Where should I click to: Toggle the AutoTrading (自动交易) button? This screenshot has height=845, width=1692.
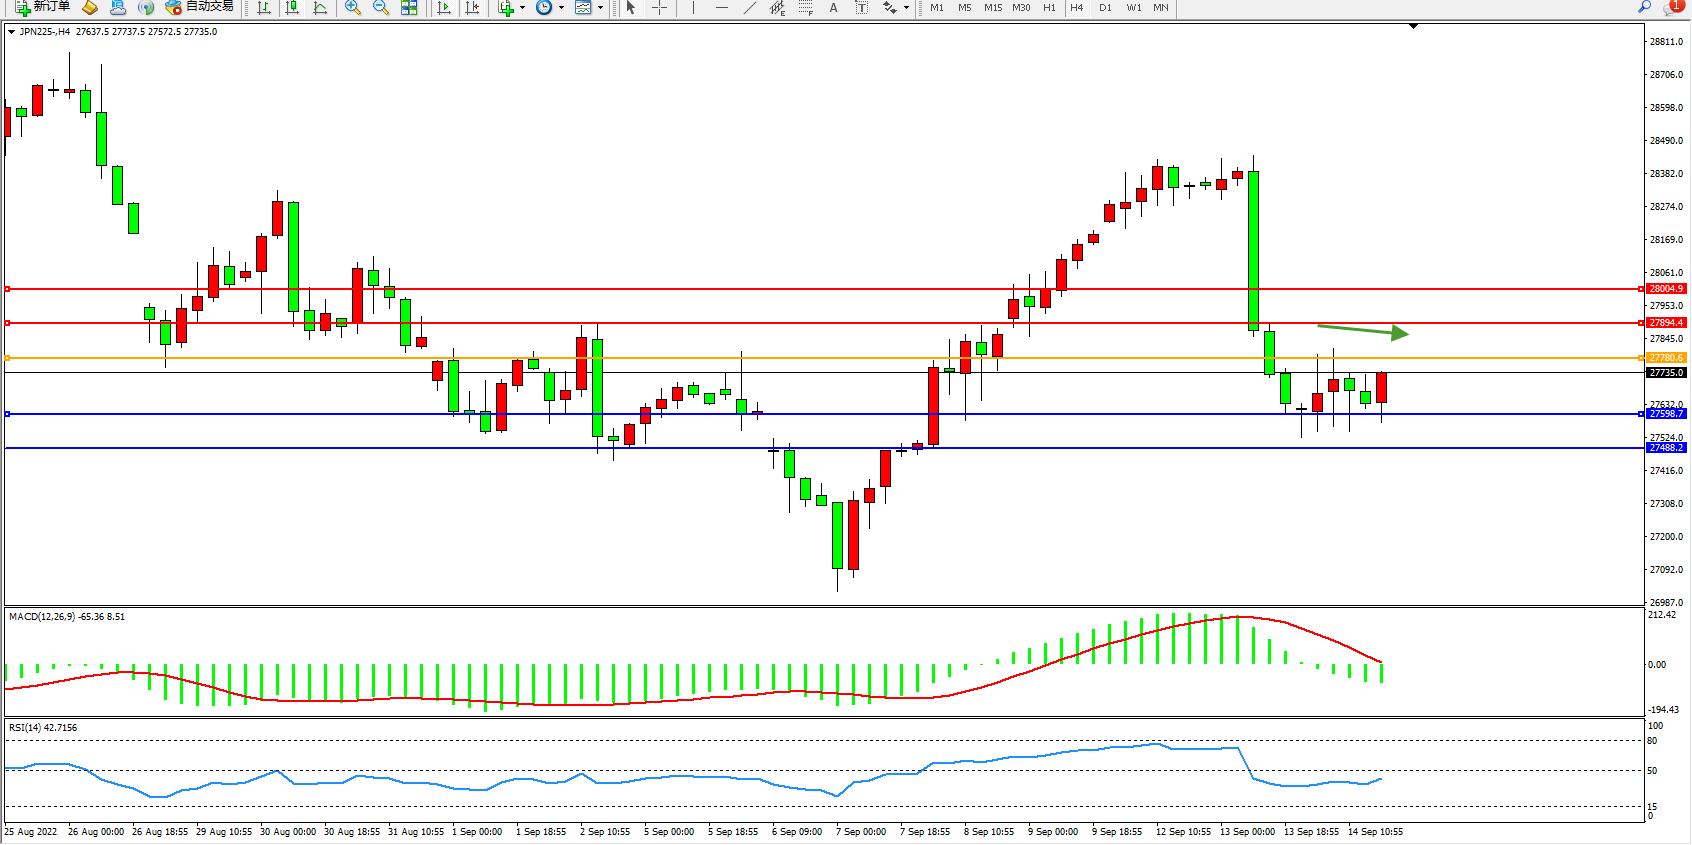coord(200,7)
